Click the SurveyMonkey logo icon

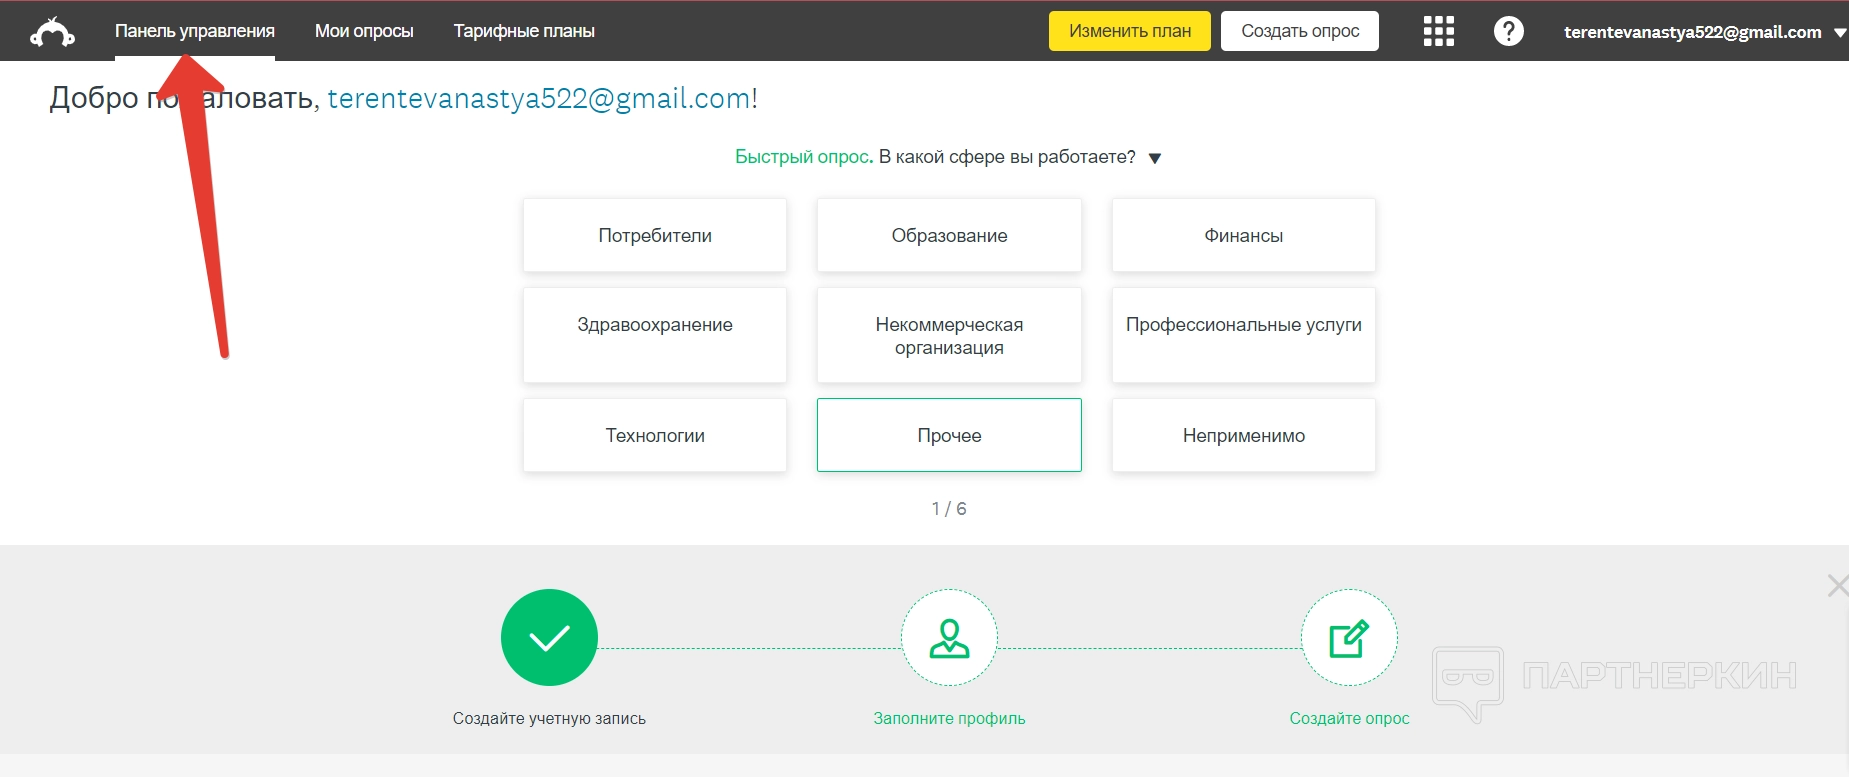click(52, 32)
